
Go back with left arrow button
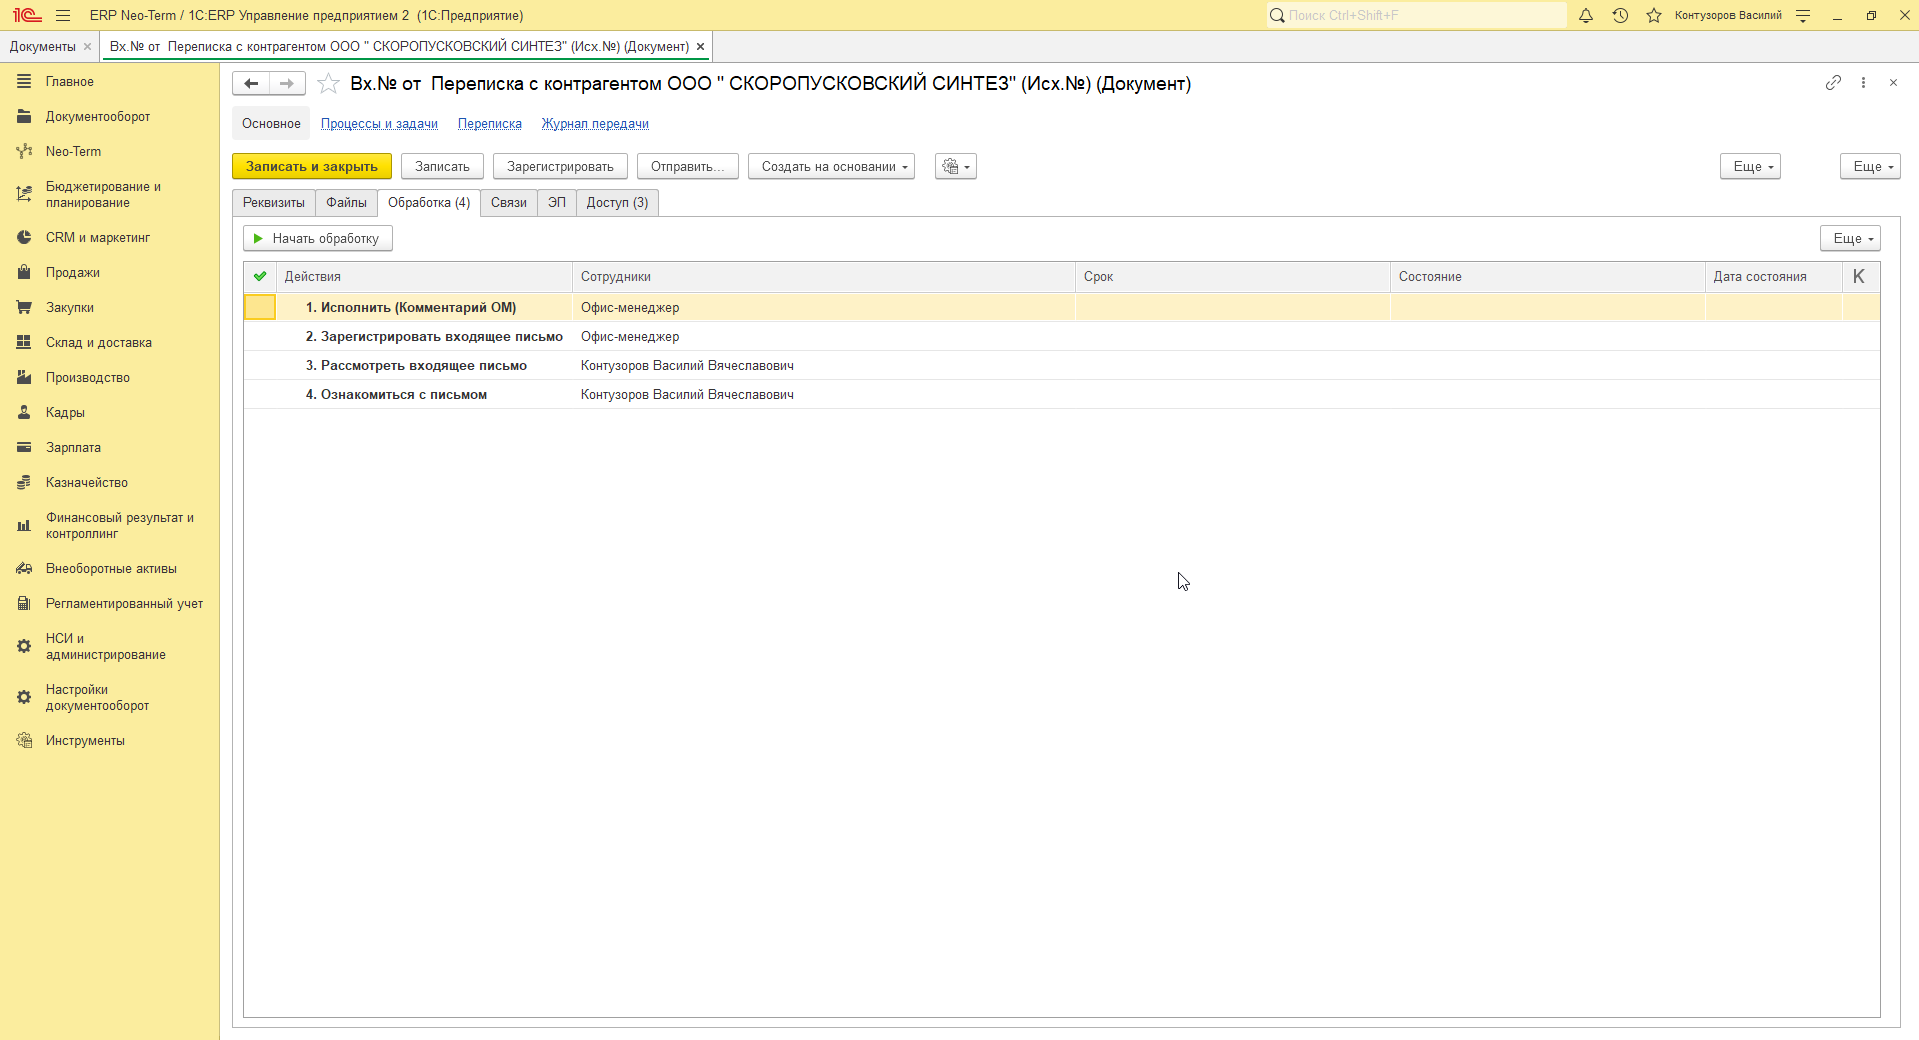pos(251,84)
